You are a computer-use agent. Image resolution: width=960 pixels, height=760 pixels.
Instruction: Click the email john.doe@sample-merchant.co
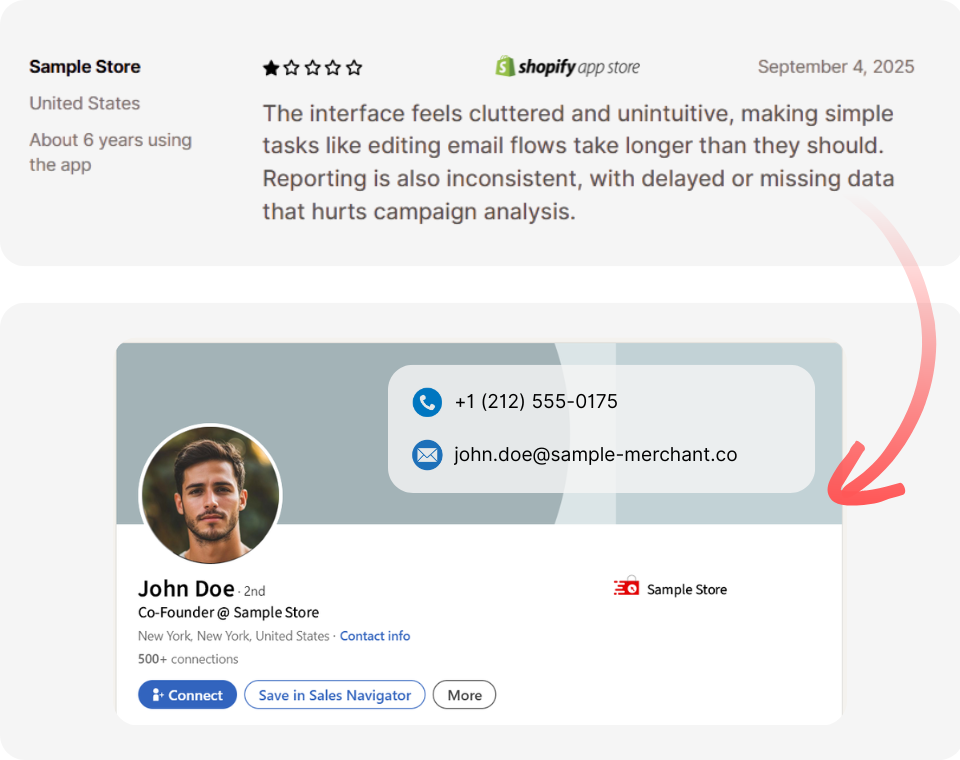[x=596, y=454]
